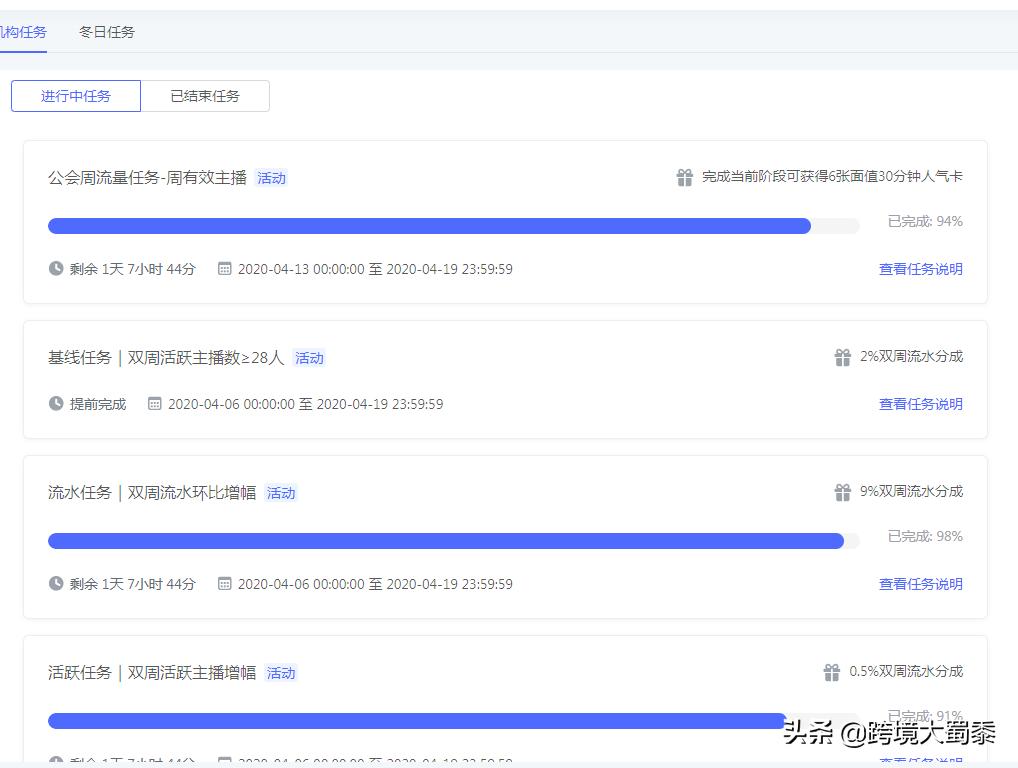The width and height of the screenshot is (1018, 768).
Task: Click the 活动 badge on 流水任务 card
Action: pos(281,493)
